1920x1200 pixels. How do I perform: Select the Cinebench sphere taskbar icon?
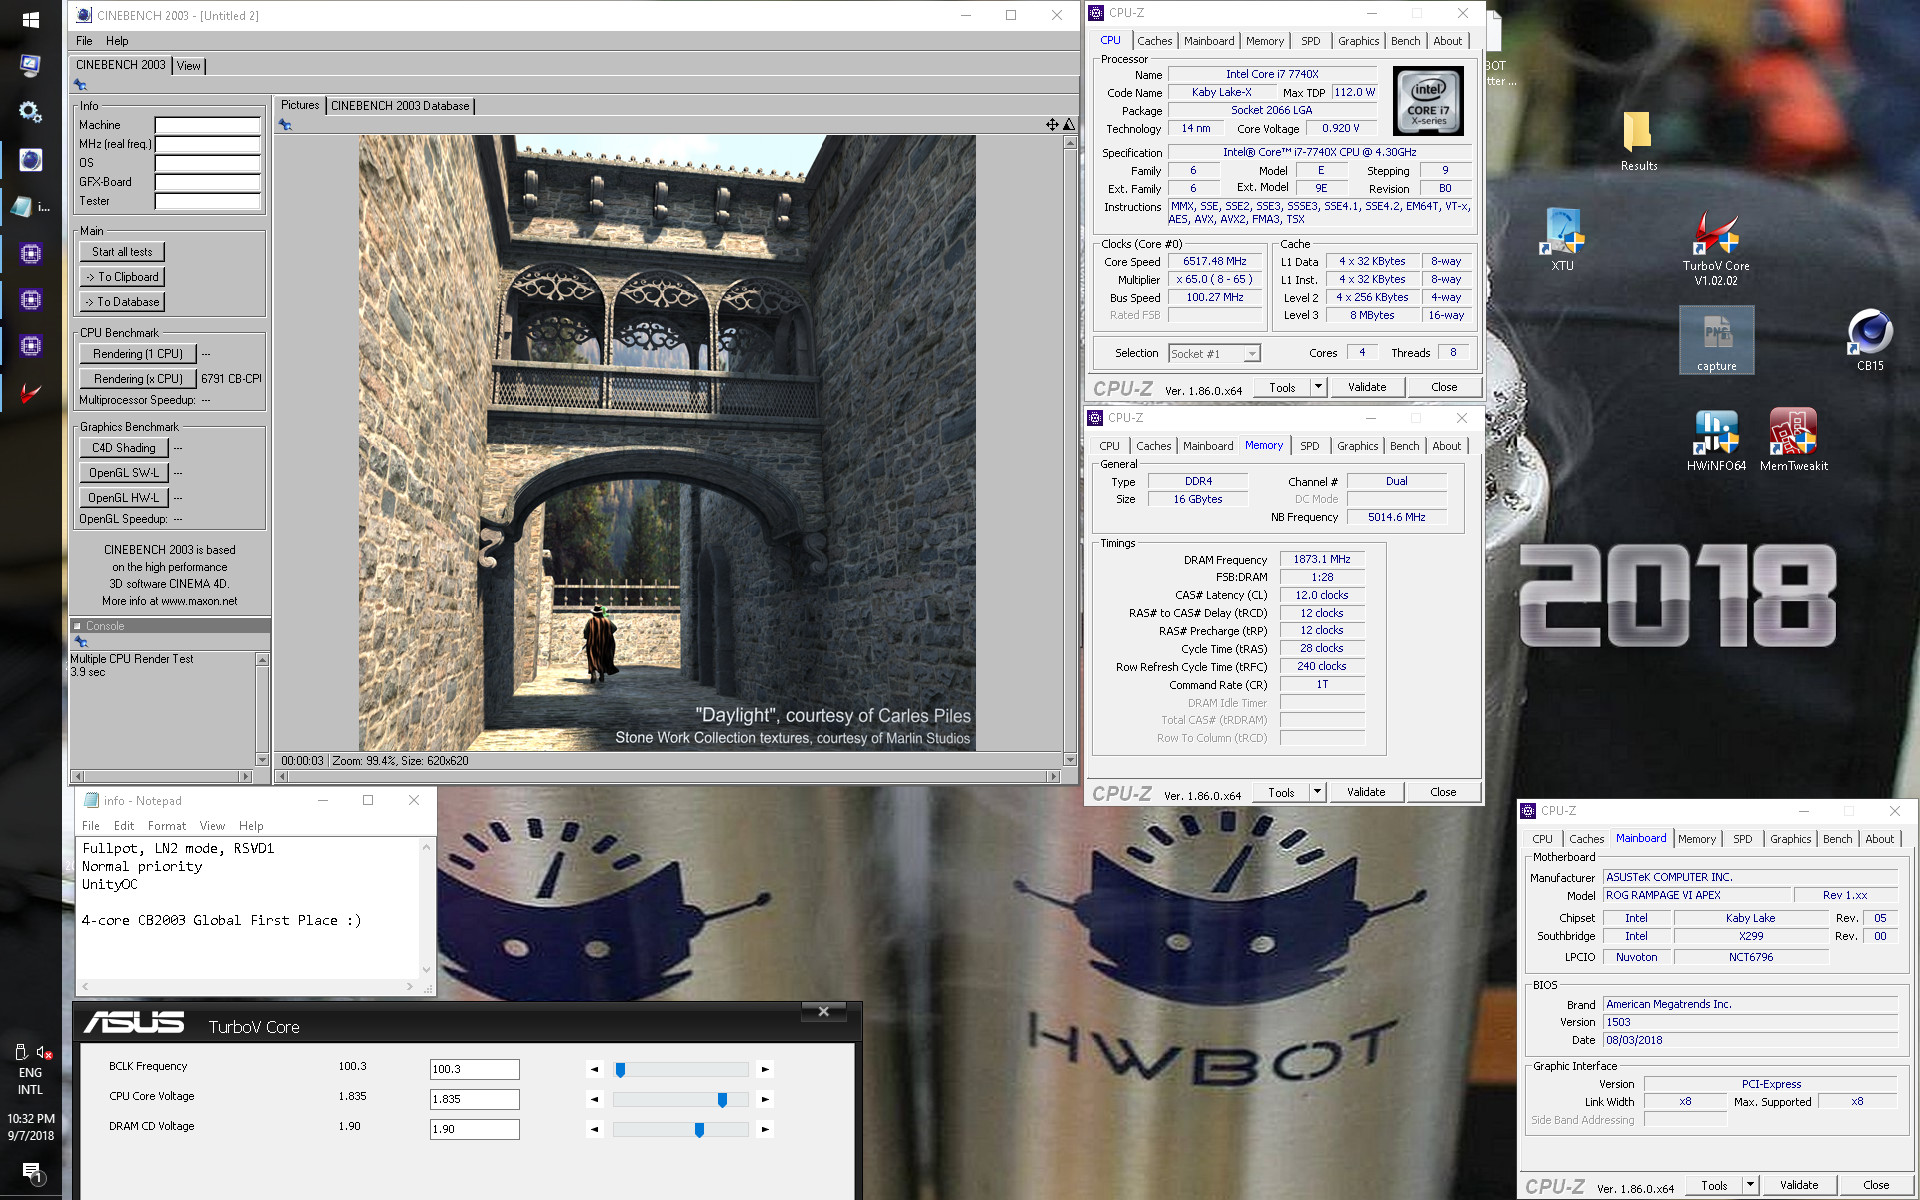coord(31,160)
